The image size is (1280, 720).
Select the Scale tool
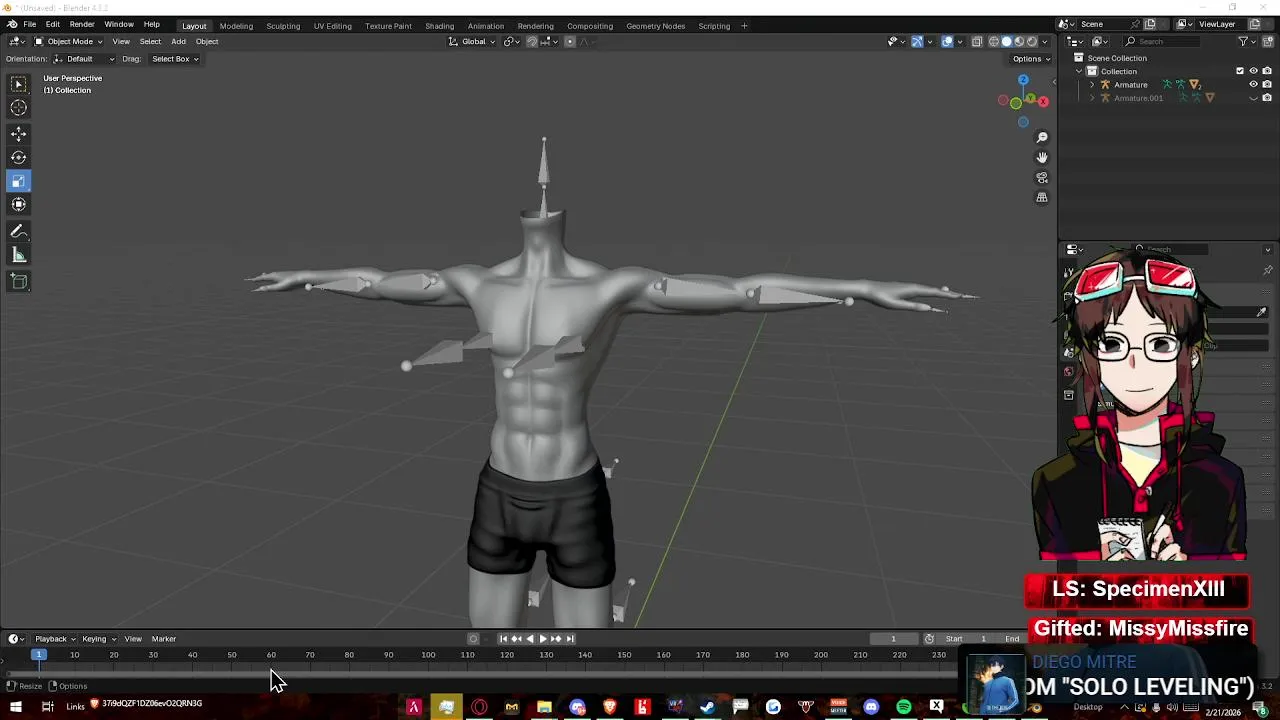coord(19,181)
